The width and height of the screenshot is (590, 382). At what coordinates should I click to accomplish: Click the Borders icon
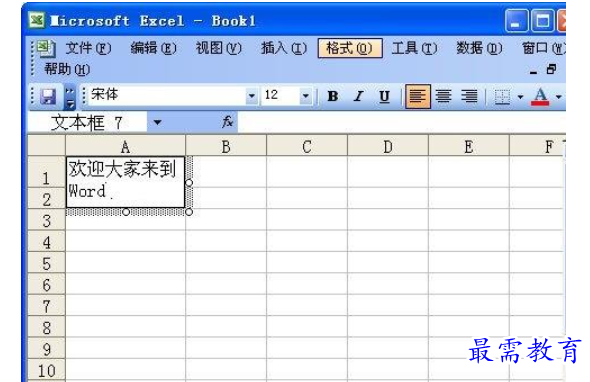pos(502,97)
